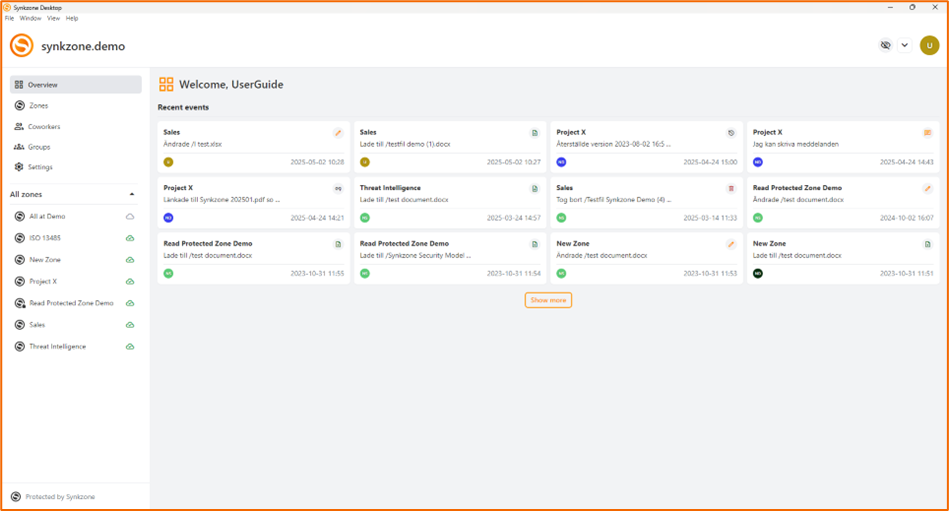Screen dimensions: 949x511
Task: Open the File menu
Action: tap(10, 18)
